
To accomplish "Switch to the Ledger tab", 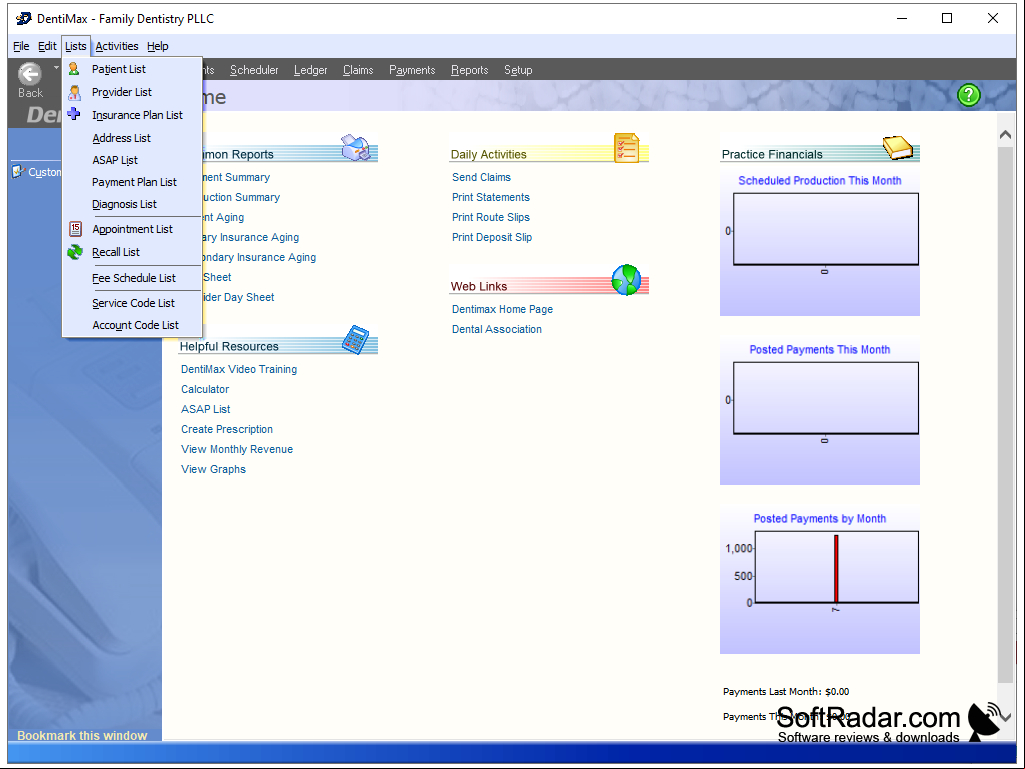I will coord(311,70).
